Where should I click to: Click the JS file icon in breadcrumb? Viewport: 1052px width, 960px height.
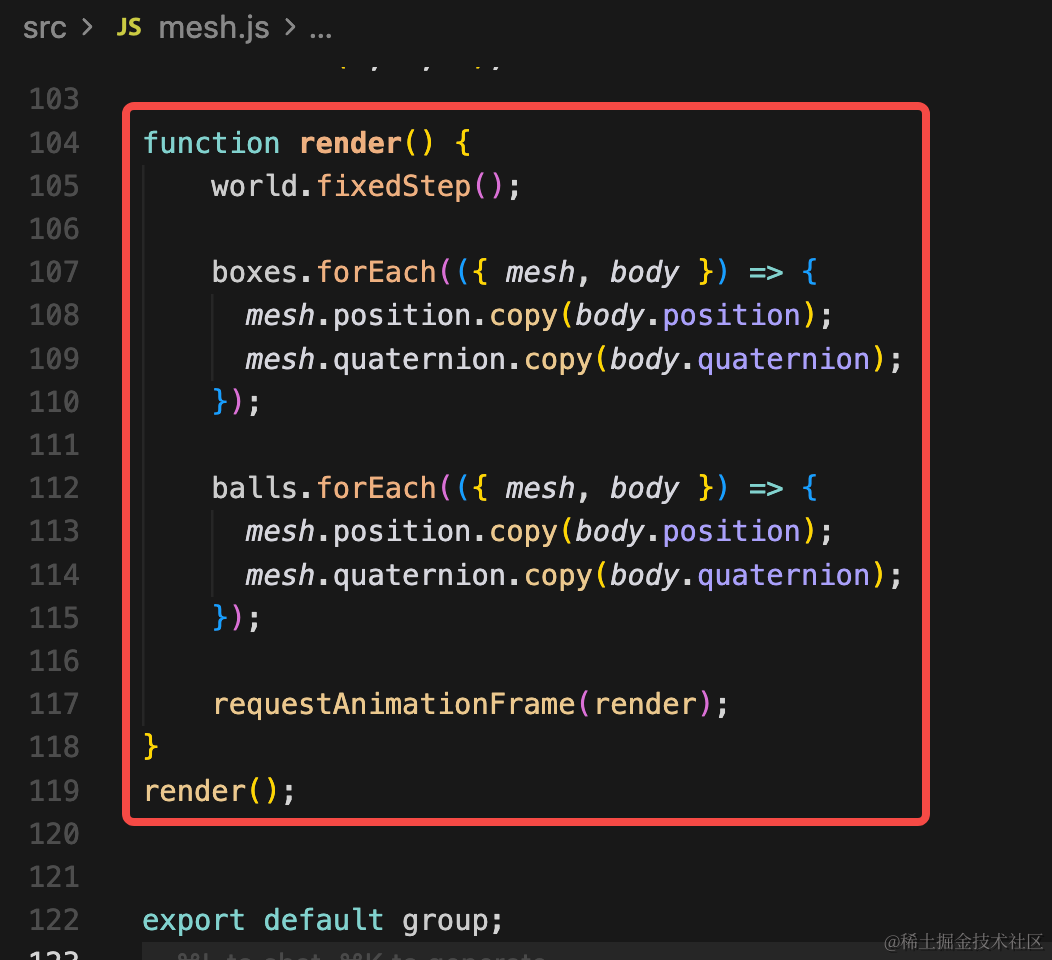coord(129,28)
